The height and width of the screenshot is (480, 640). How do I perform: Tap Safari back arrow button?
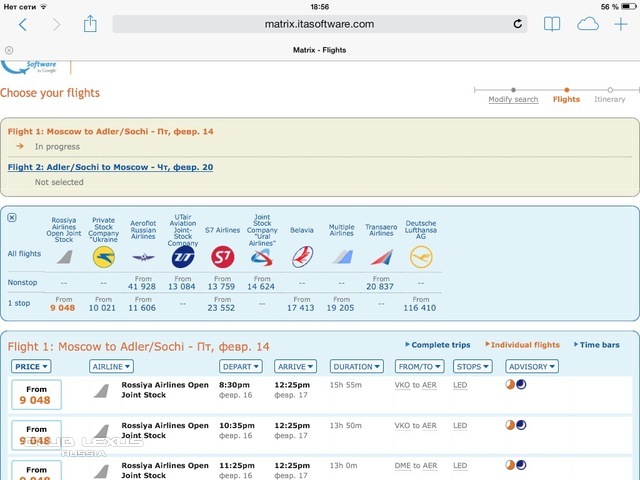point(23,24)
